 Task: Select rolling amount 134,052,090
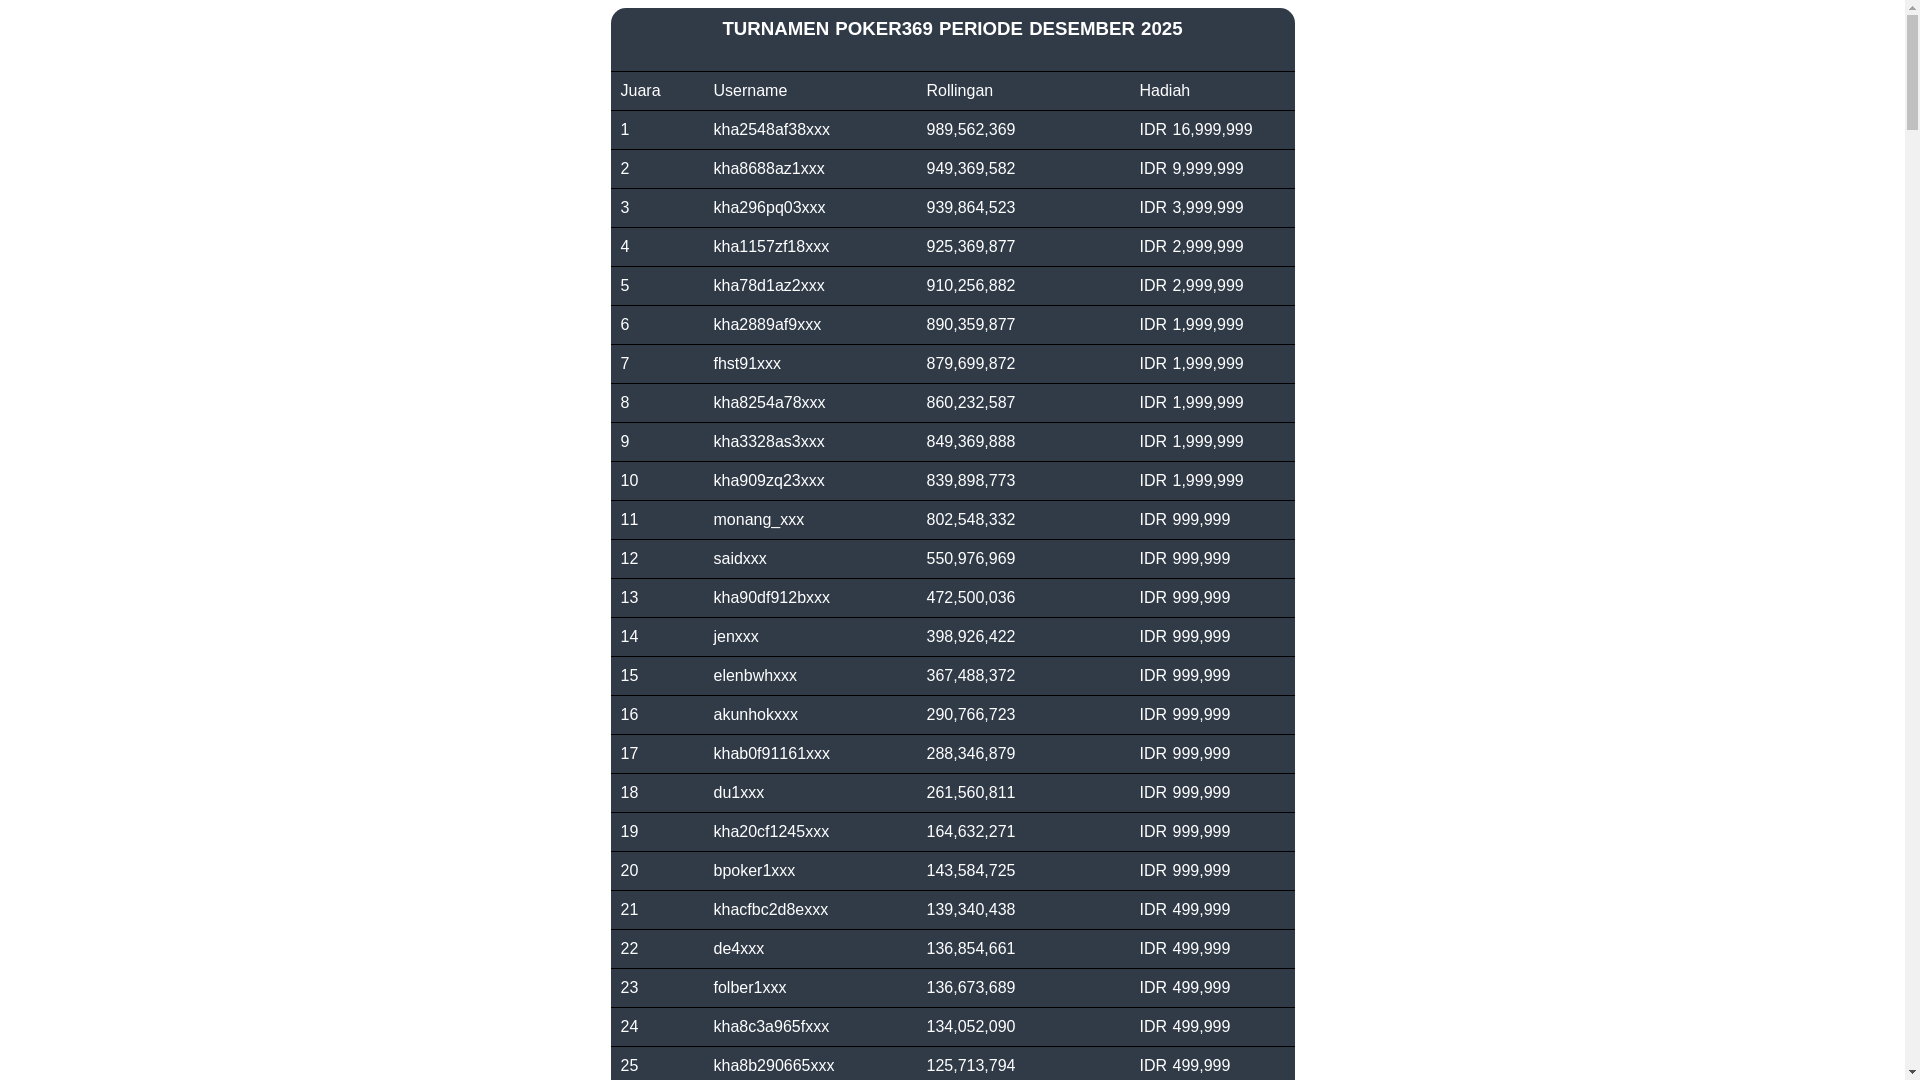[x=969, y=1027]
